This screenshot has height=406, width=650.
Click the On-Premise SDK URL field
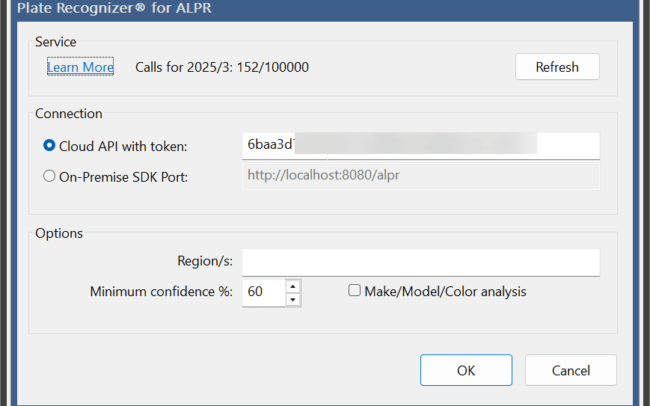(x=421, y=176)
